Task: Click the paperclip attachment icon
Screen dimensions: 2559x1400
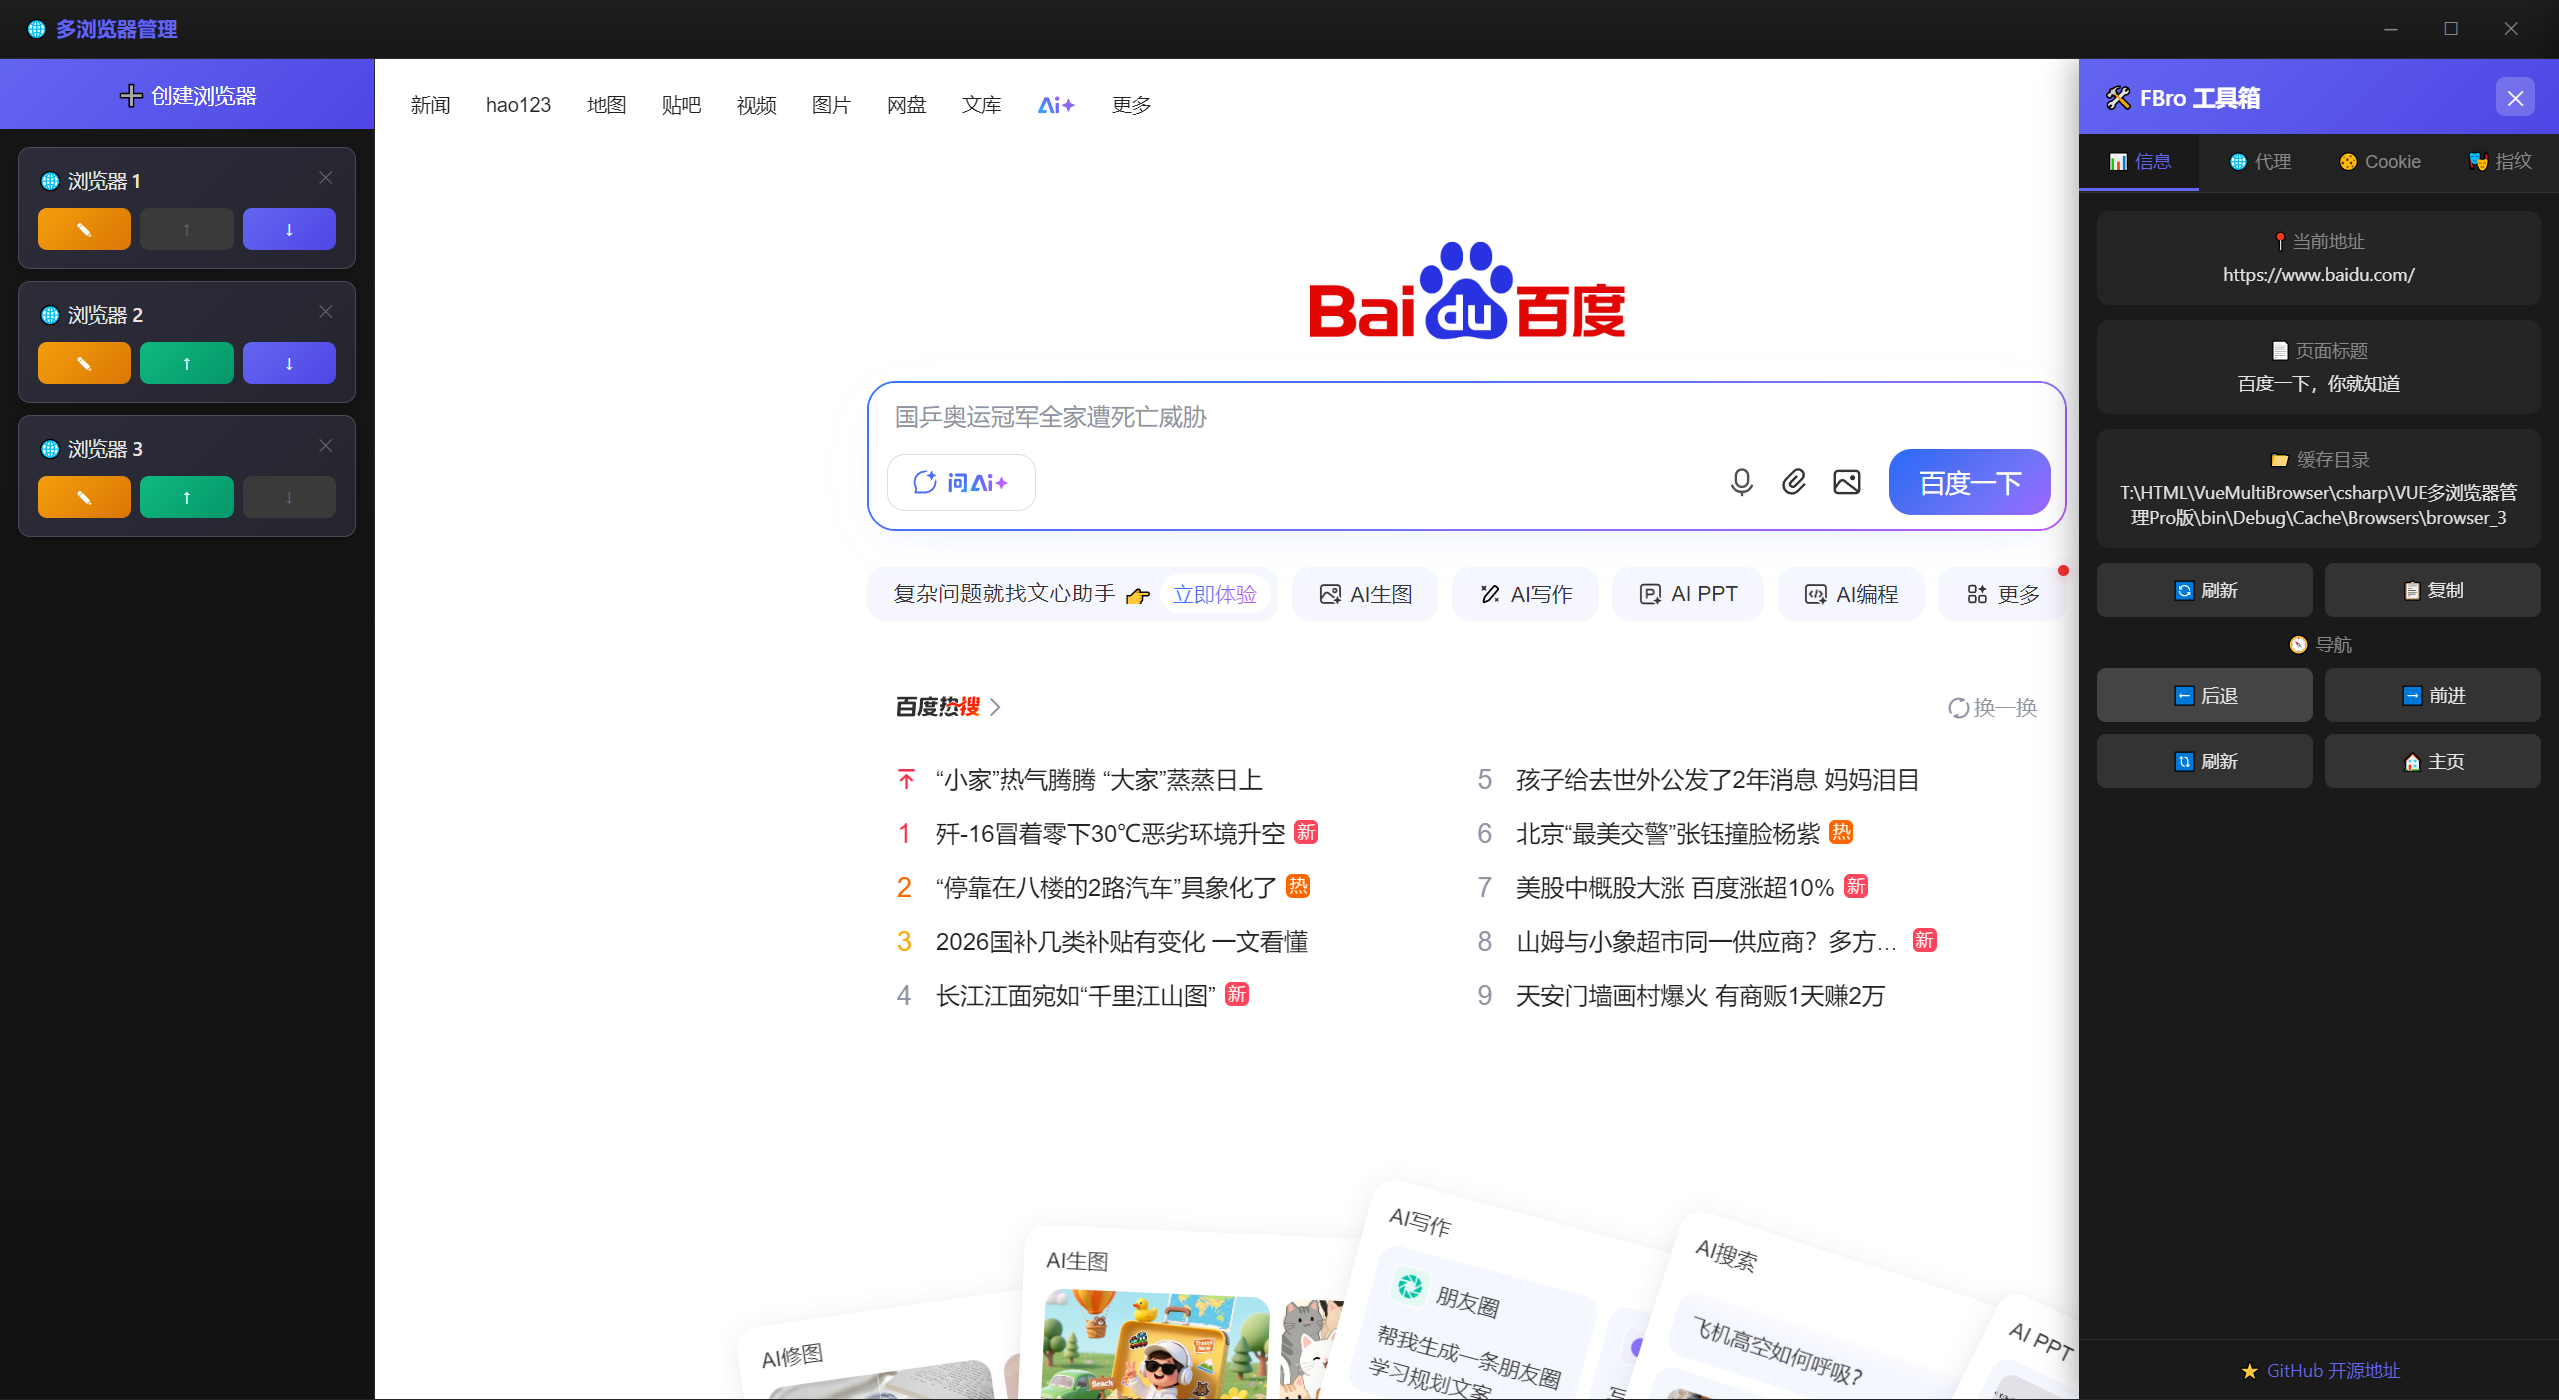Action: click(1793, 481)
